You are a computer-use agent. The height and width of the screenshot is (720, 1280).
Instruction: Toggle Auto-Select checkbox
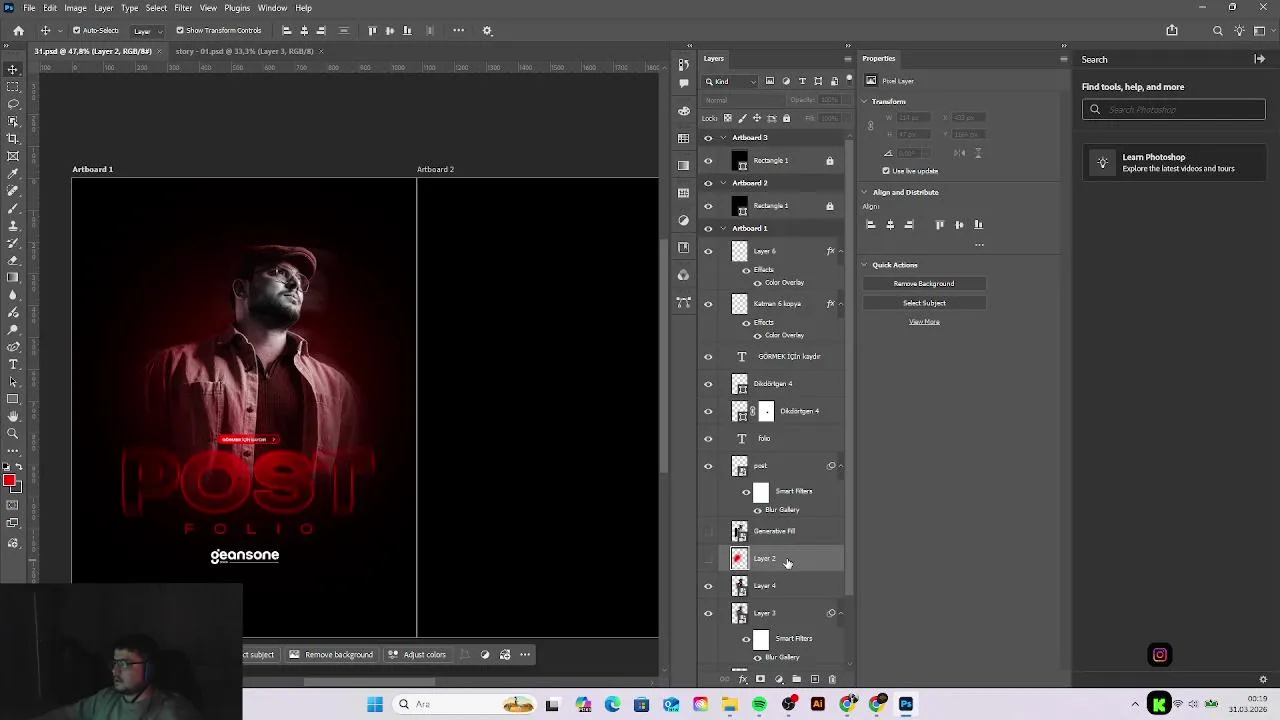tap(76, 31)
